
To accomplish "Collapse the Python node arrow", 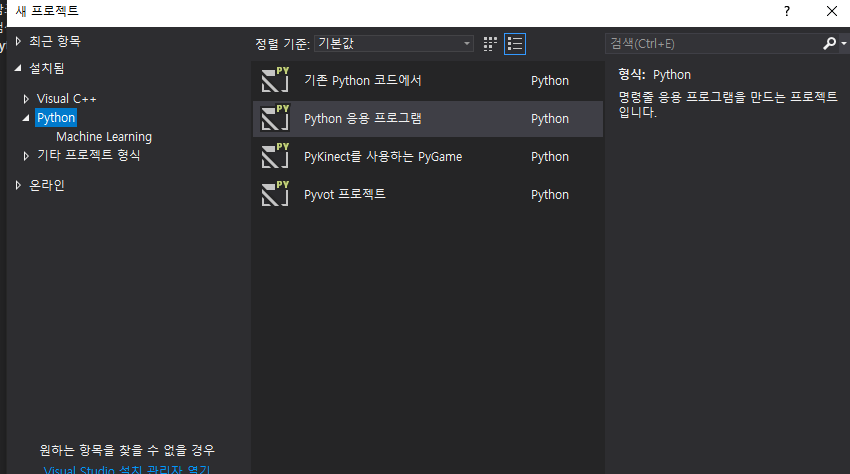I will tap(26, 118).
